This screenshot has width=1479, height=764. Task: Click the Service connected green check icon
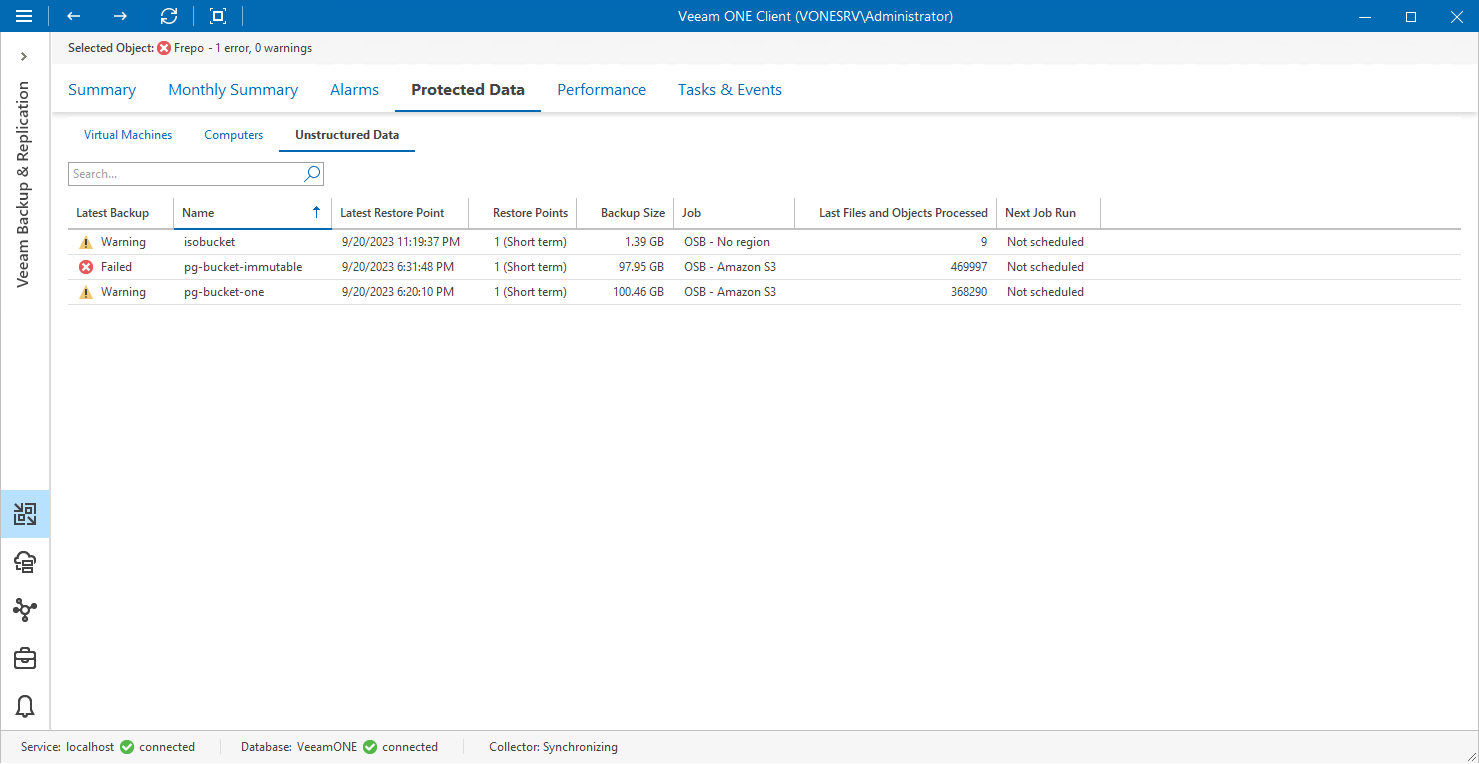tap(127, 747)
